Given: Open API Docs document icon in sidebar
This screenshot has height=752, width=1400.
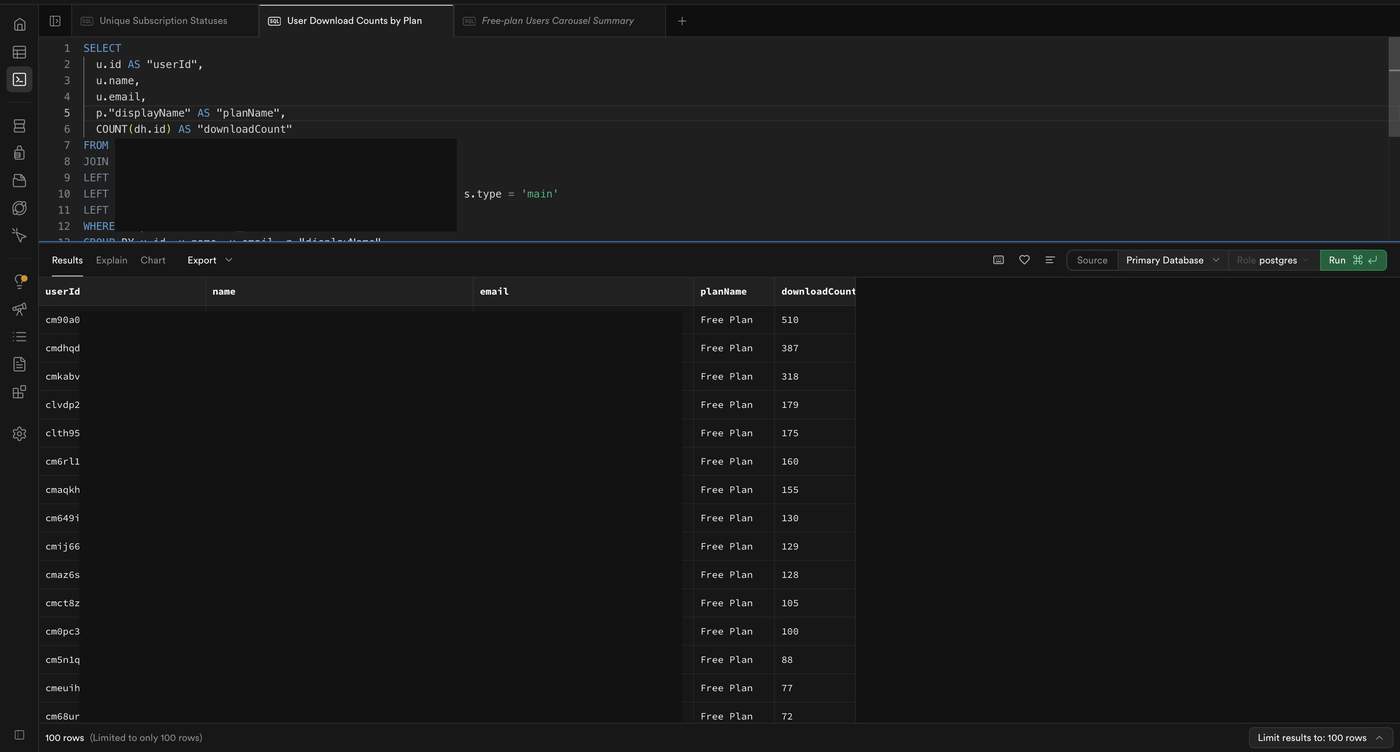Looking at the screenshot, I should tap(19, 364).
